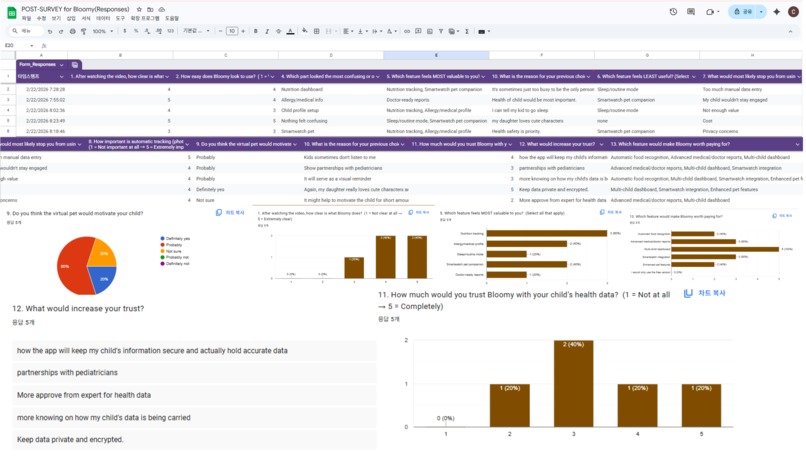This screenshot has height=461, width=806.
Task: Select the paint format tool
Action: coord(83,31)
